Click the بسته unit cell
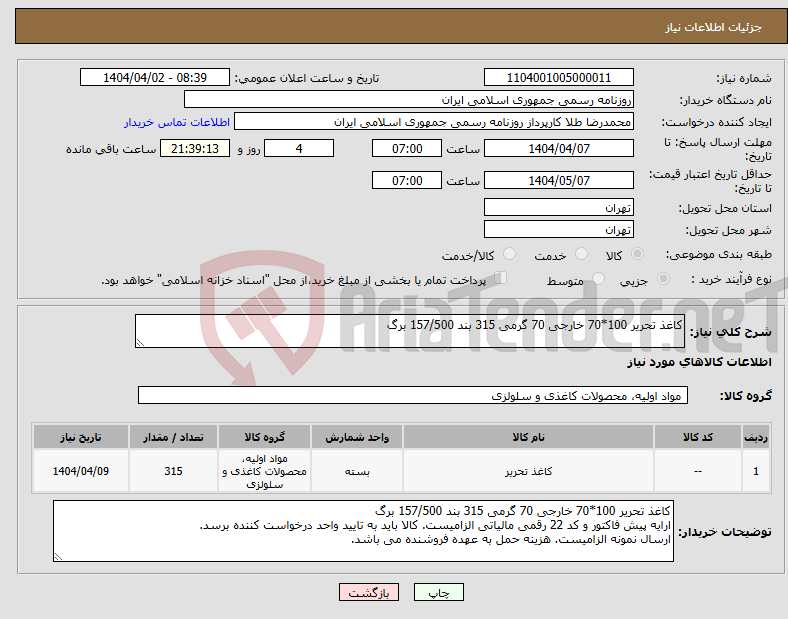The width and height of the screenshot is (788, 619). (x=357, y=471)
